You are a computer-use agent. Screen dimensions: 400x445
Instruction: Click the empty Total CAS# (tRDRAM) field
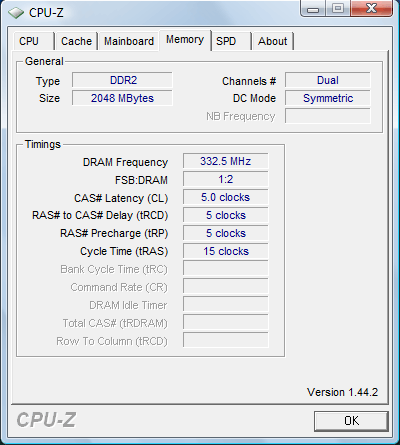[x=226, y=323]
